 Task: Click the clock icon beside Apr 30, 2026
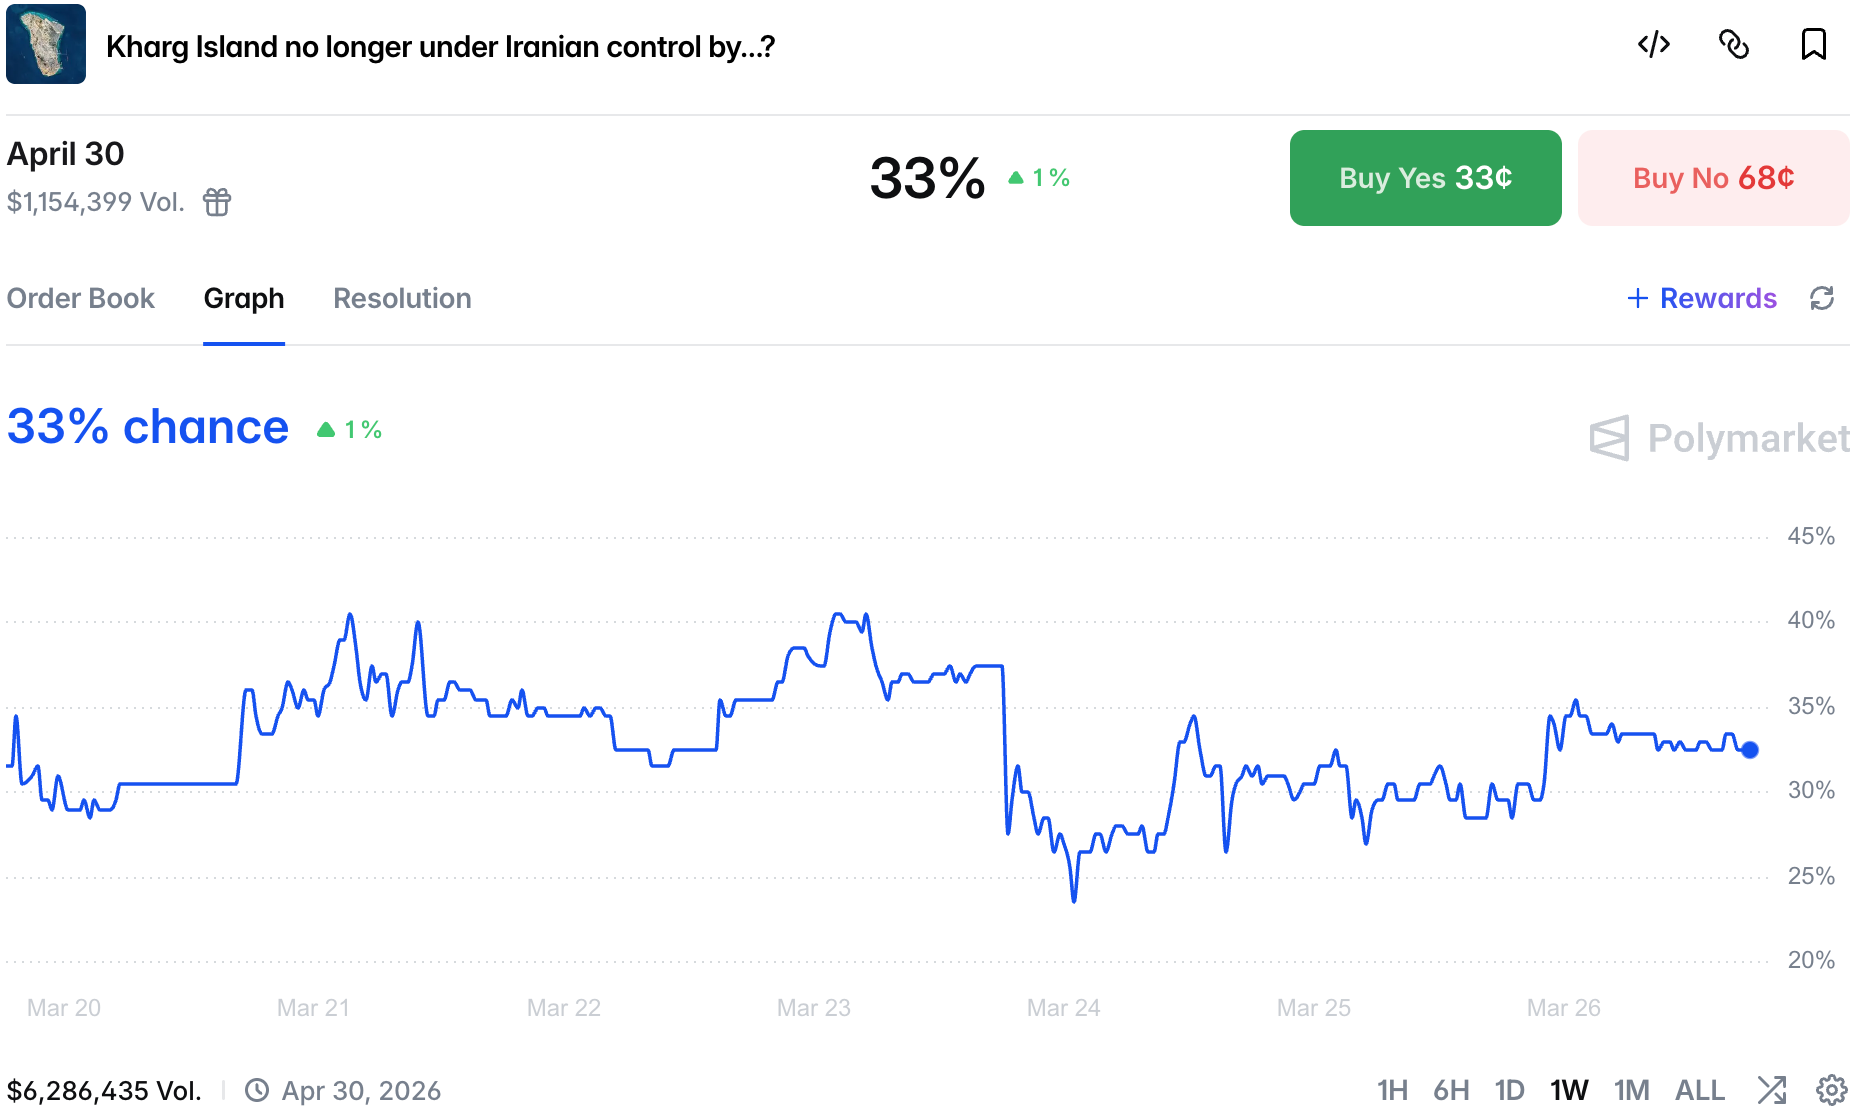[257, 1090]
